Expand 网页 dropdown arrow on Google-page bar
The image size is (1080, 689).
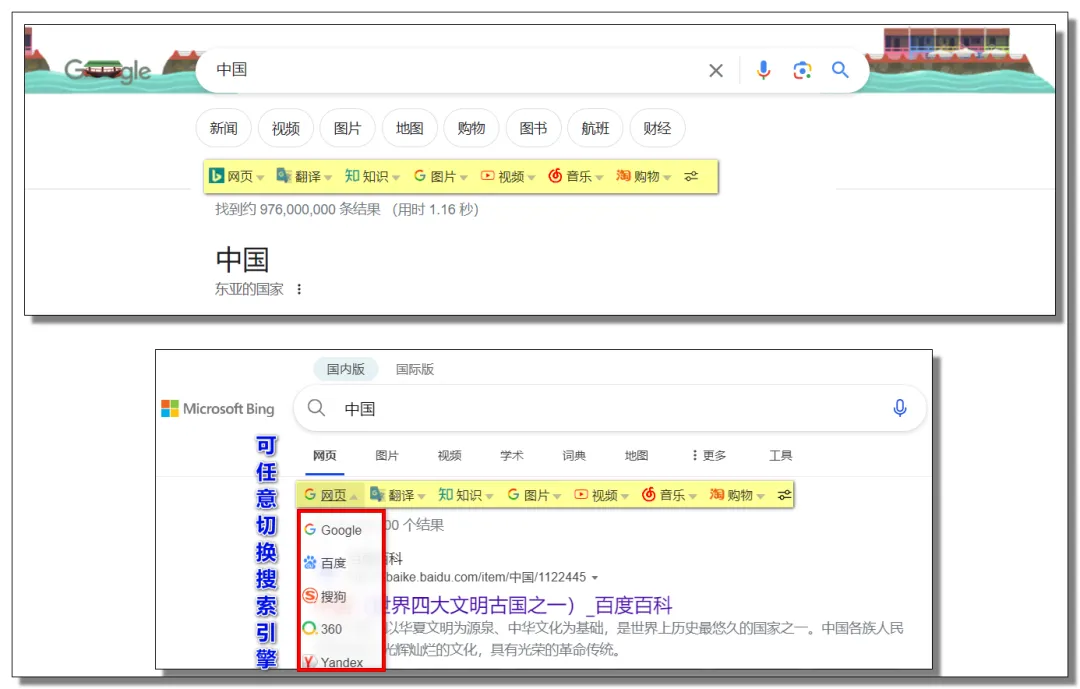pyautogui.click(x=260, y=178)
